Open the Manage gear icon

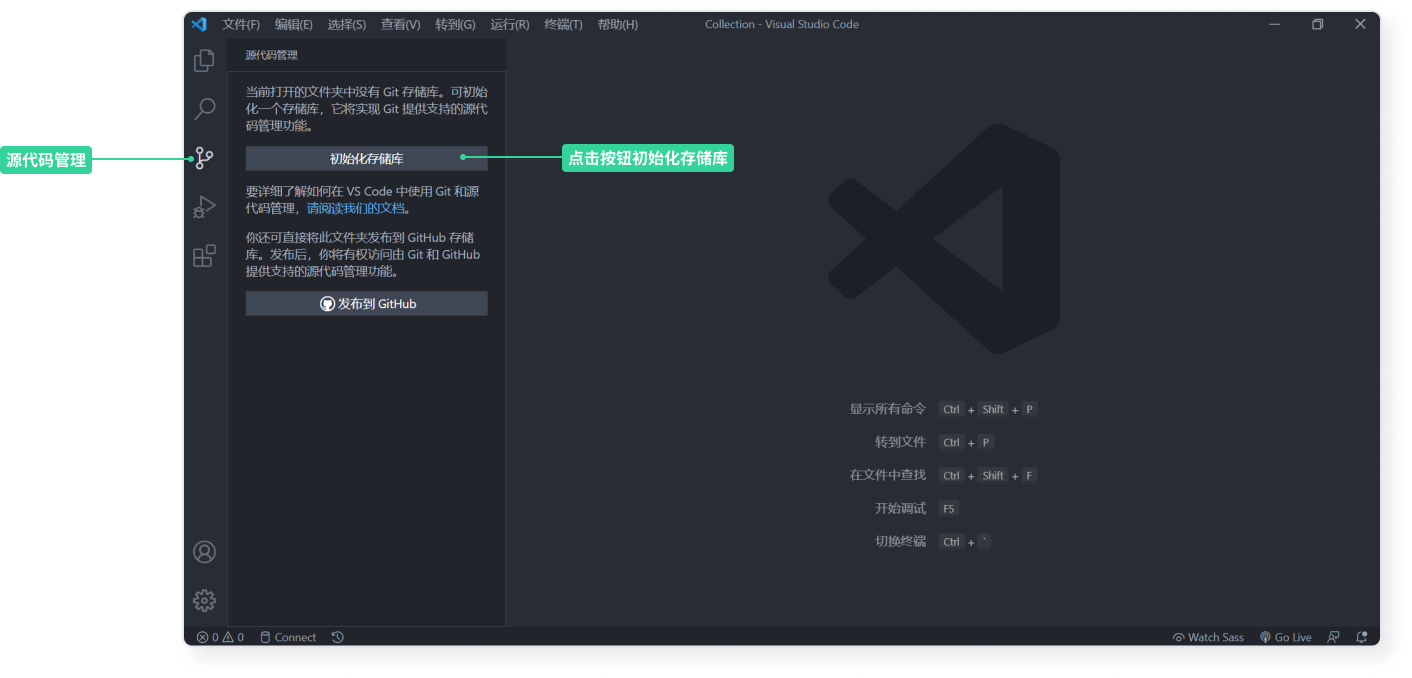[x=204, y=600]
